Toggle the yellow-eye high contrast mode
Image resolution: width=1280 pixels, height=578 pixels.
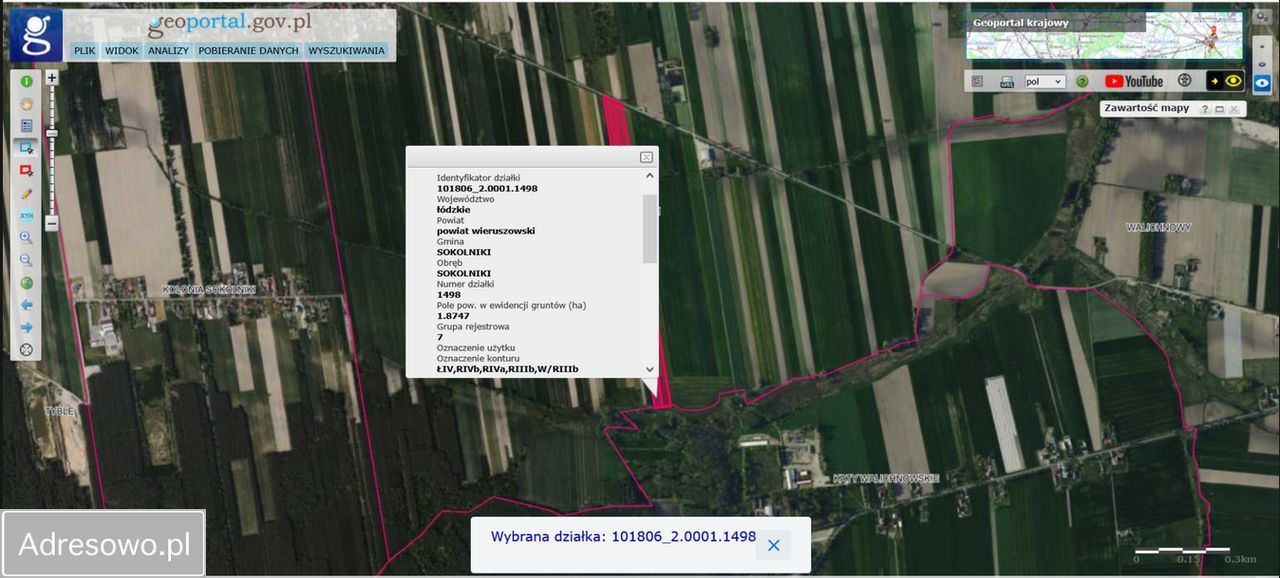tap(1226, 81)
